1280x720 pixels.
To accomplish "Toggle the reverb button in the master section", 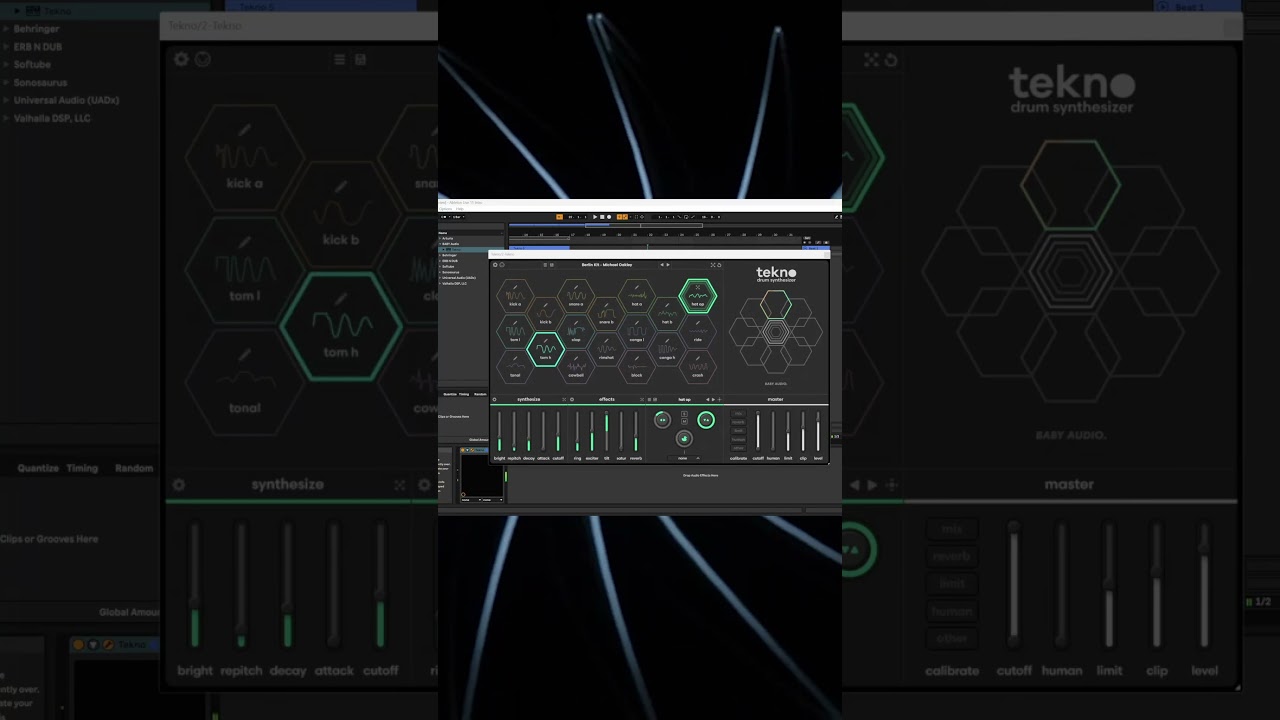I will pos(739,422).
